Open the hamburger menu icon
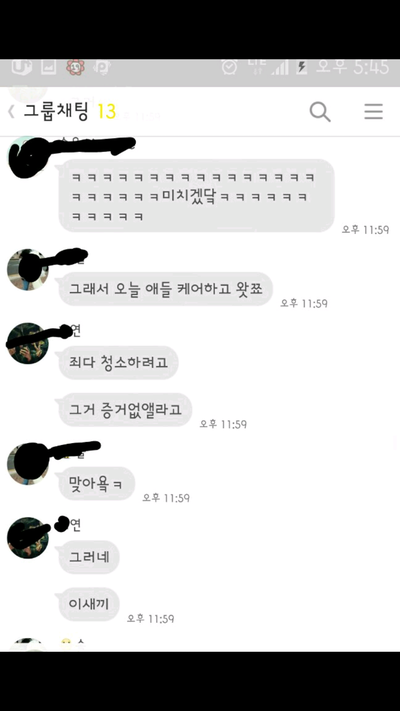Viewport: 400px width, 711px height. point(373,112)
